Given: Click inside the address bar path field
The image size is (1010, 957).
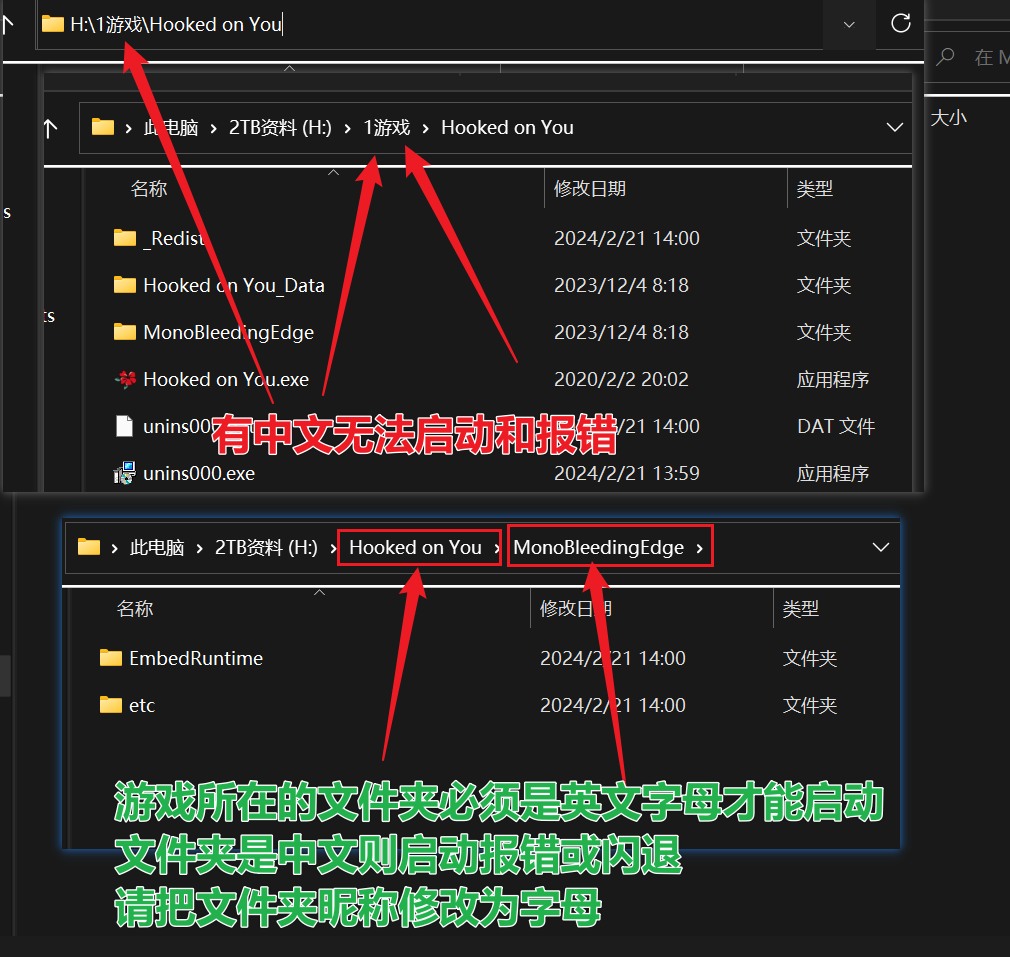Looking at the screenshot, I should point(400,25).
